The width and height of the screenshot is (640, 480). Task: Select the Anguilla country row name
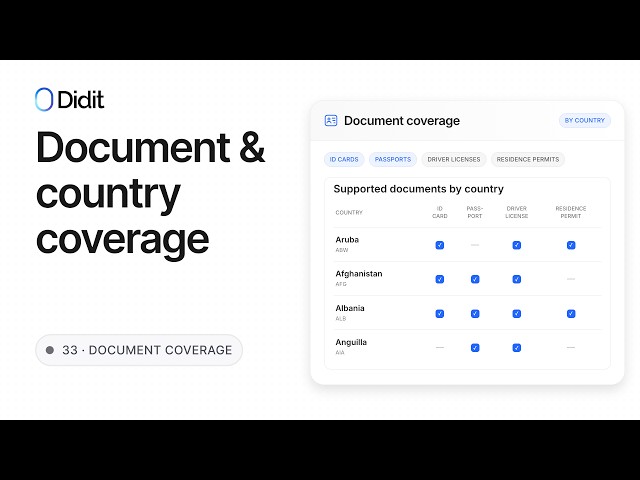[351, 342]
